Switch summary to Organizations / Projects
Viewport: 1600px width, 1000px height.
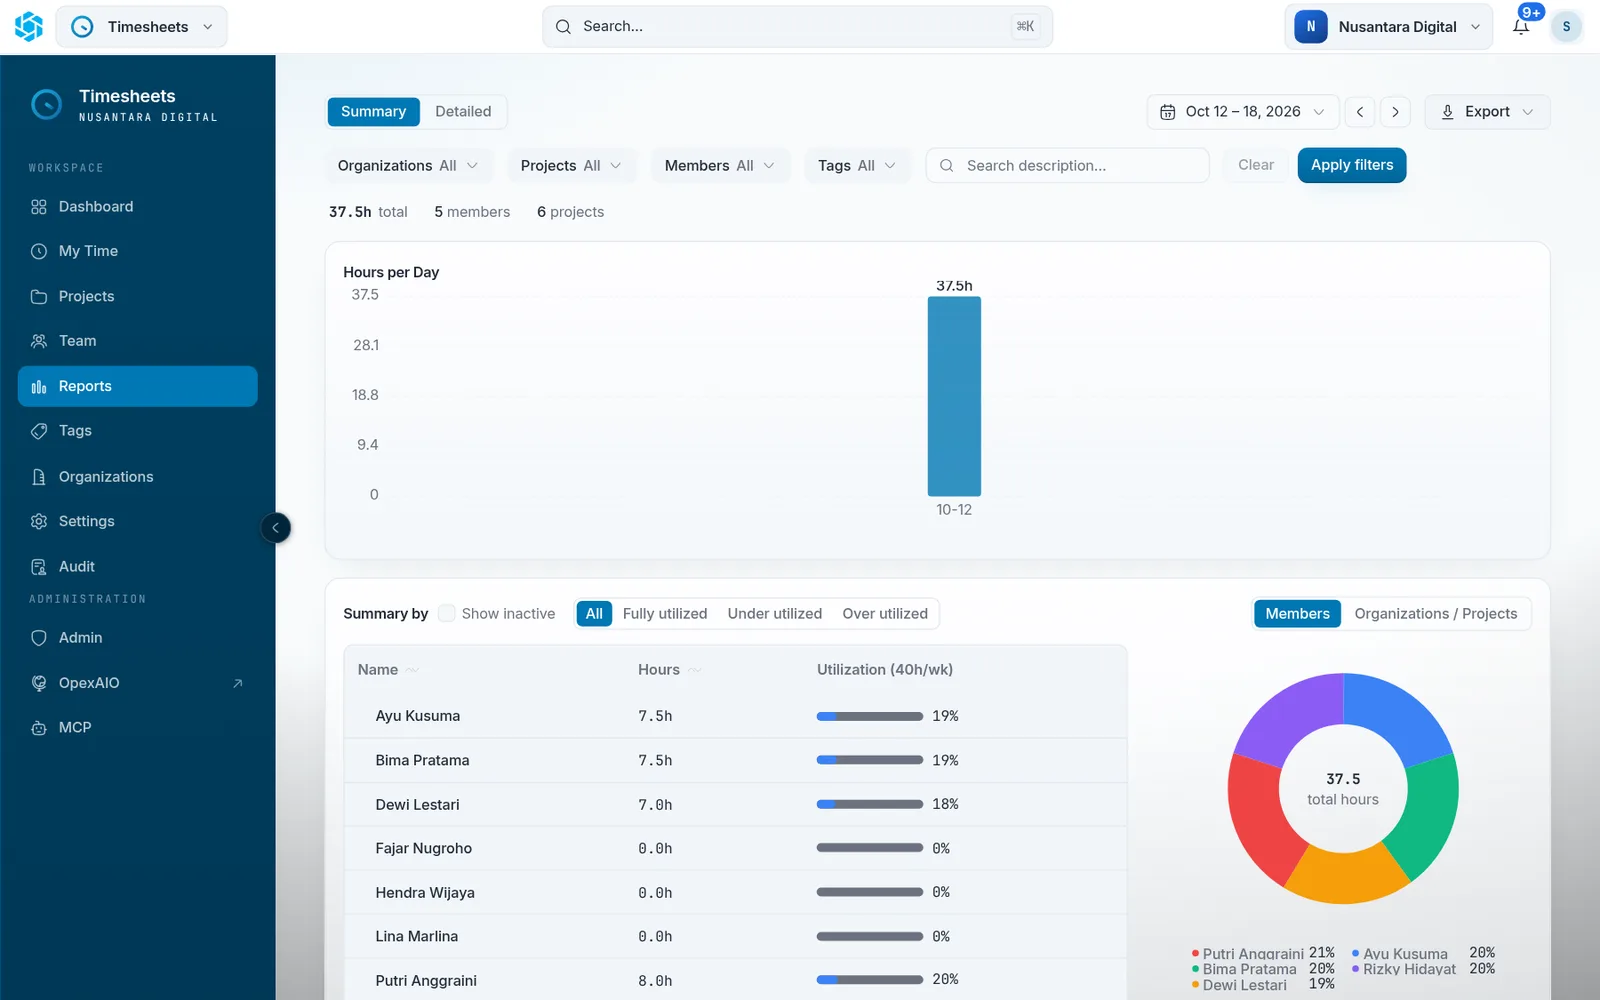tap(1436, 614)
